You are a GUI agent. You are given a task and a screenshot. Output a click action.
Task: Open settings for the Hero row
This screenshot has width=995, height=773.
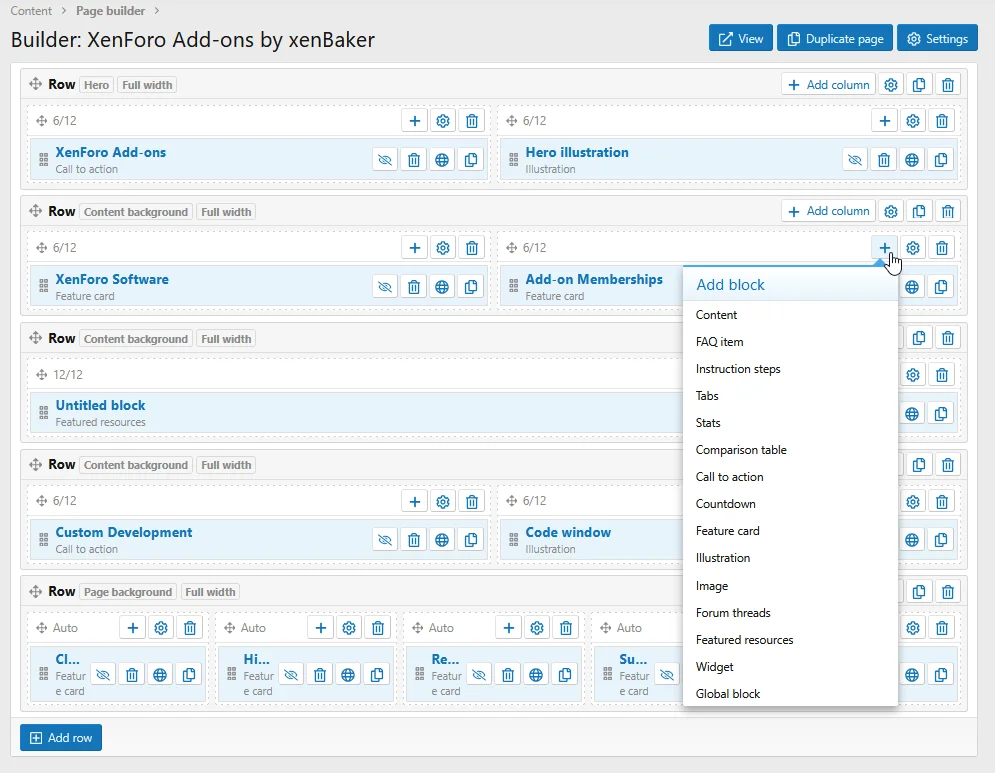tap(891, 84)
